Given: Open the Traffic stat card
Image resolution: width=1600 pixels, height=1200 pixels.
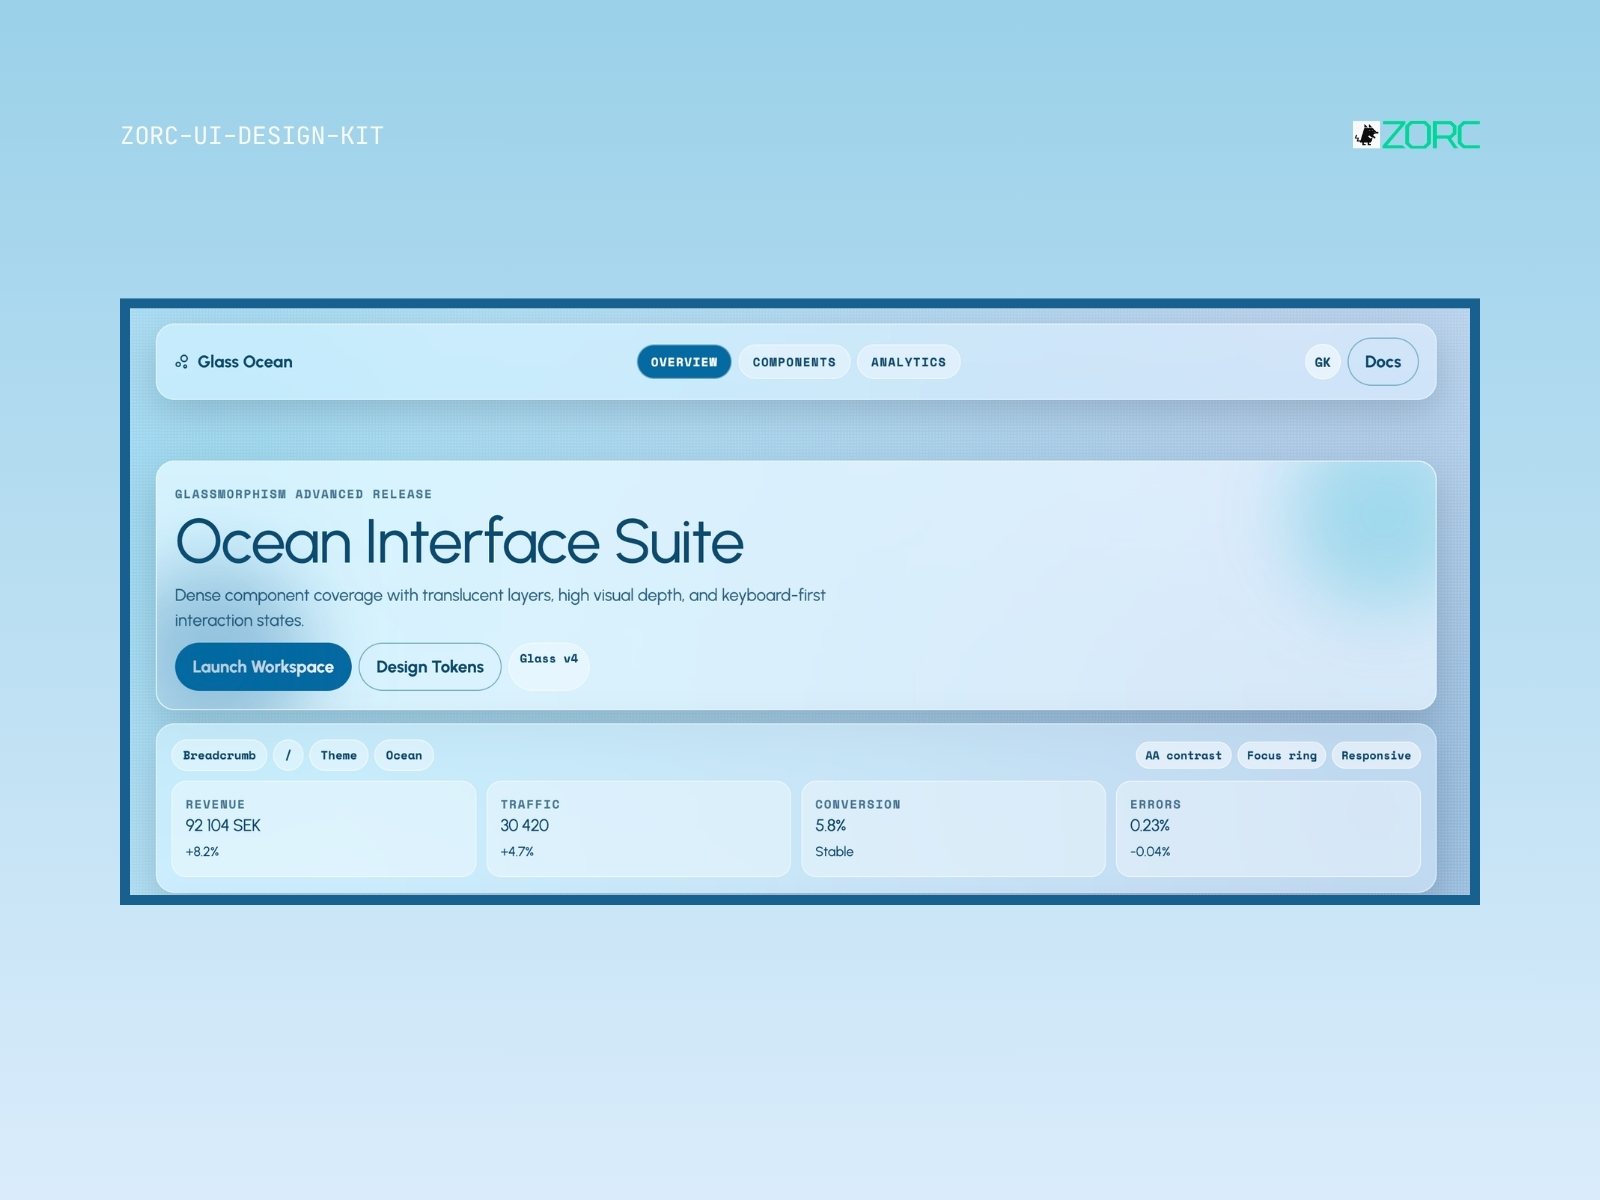Looking at the screenshot, I should click(x=638, y=829).
